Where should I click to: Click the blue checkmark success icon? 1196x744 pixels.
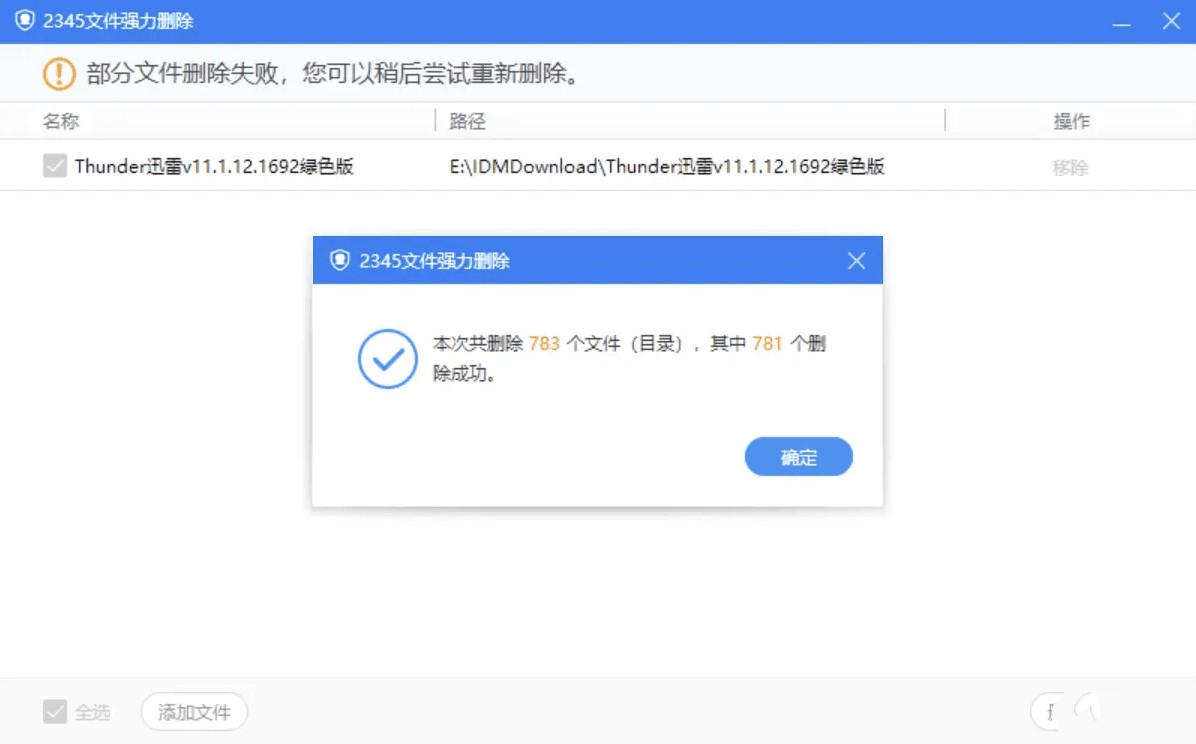387,359
